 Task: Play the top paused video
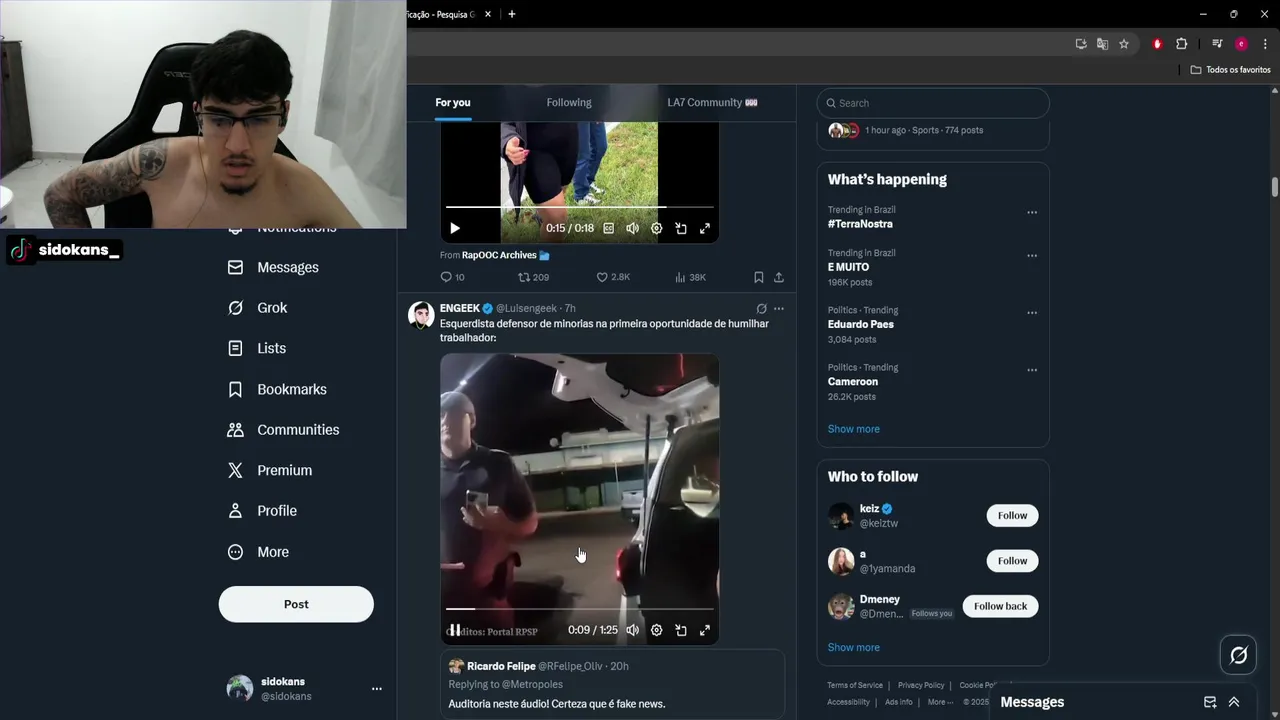(x=455, y=228)
